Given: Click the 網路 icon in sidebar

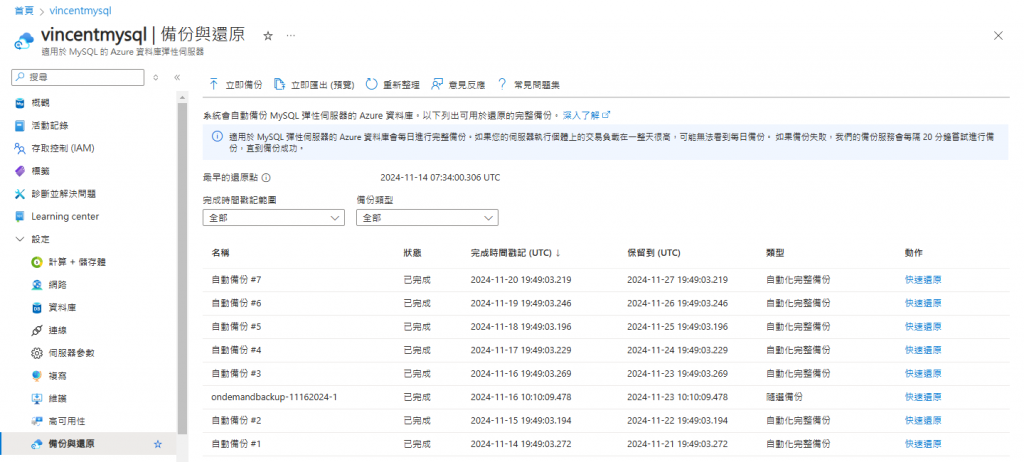Looking at the screenshot, I should (37, 285).
